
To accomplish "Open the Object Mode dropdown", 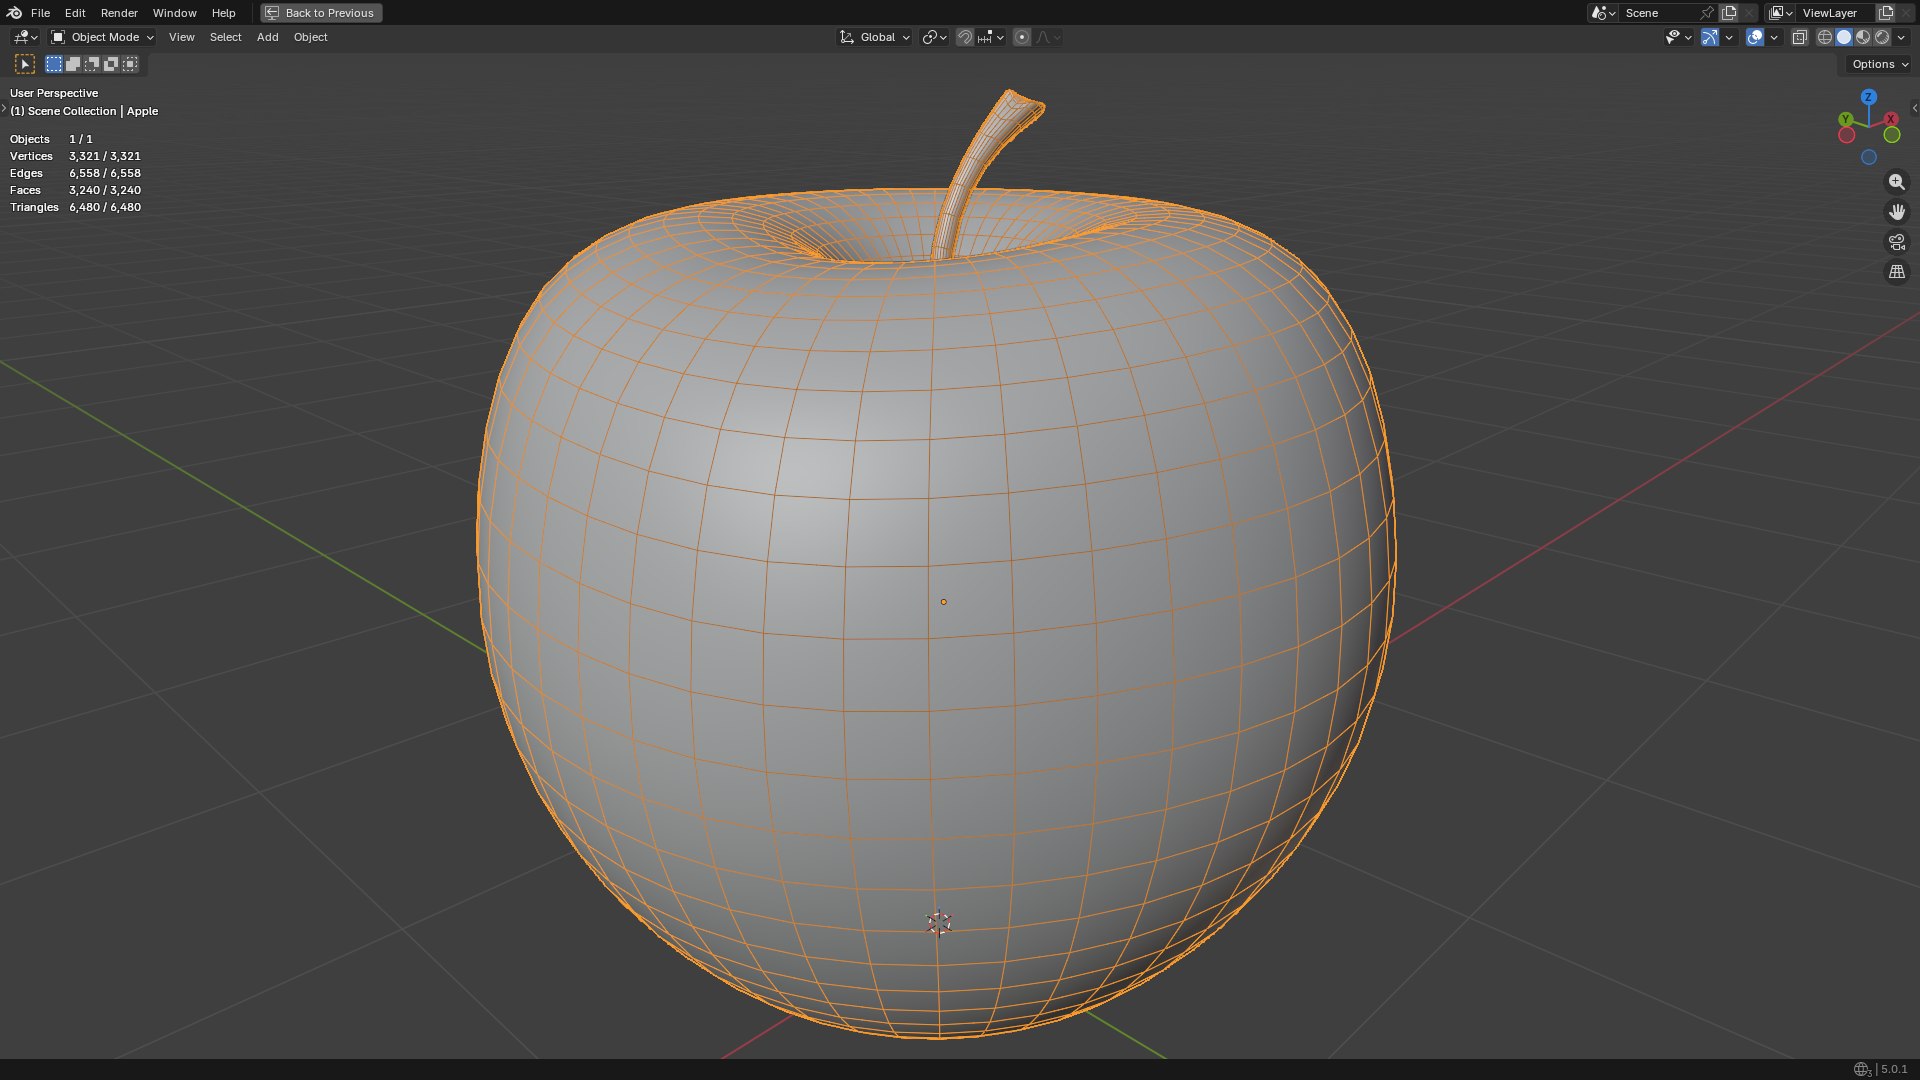I will (103, 37).
